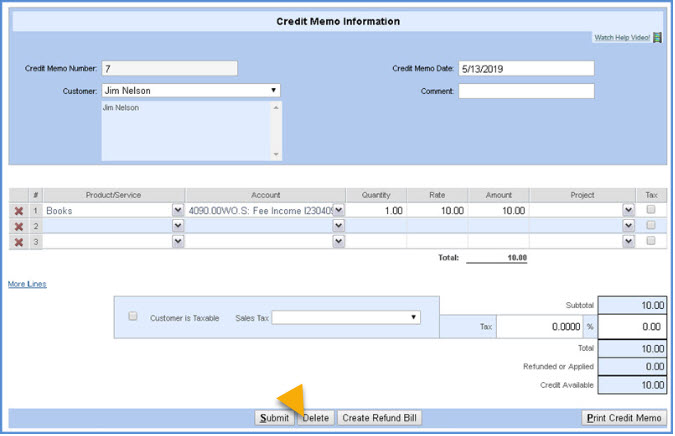Tick the Tax checkbox on line 1
The width and height of the screenshot is (675, 436).
651,209
